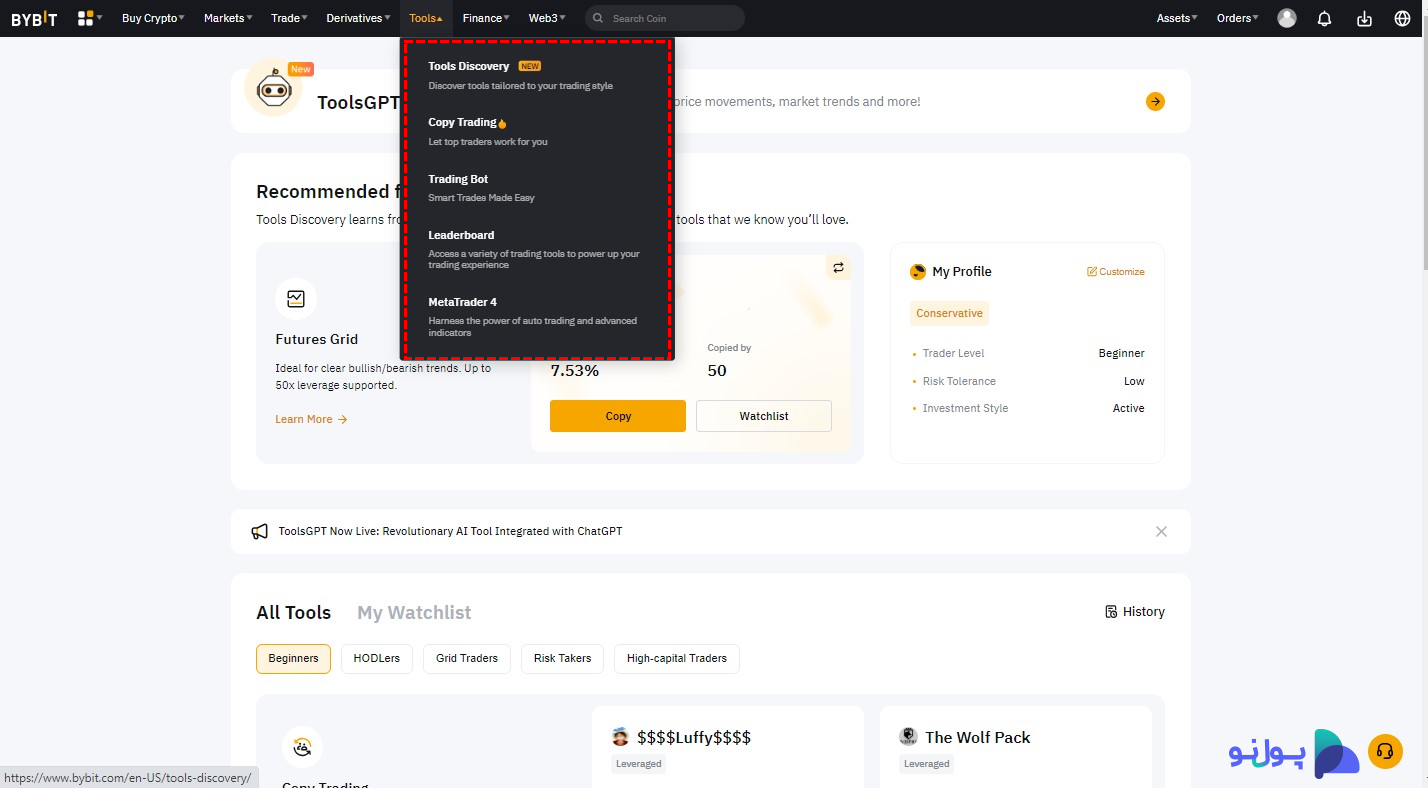
Task: Click the ToolsGPT Now Live announcement text
Action: tap(450, 532)
